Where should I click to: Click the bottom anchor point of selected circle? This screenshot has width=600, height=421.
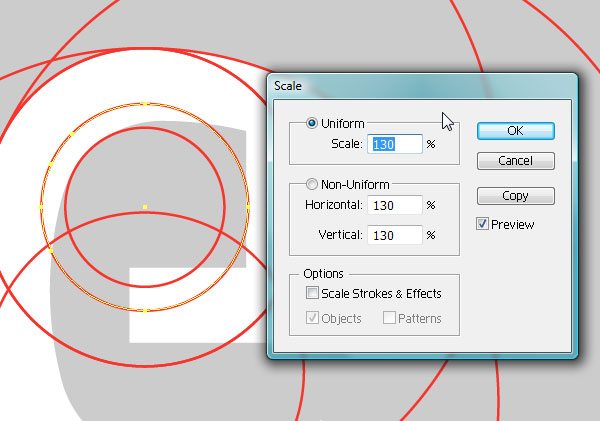(x=145, y=311)
